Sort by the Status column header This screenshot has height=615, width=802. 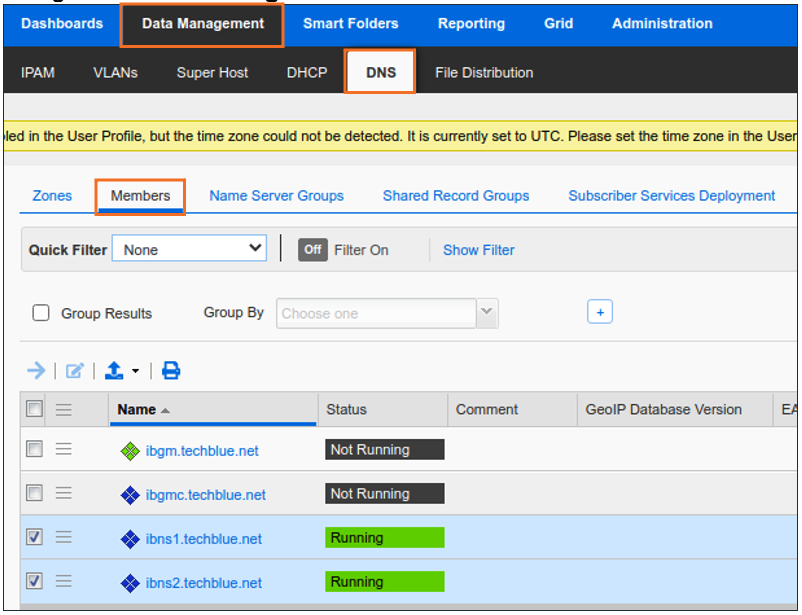pyautogui.click(x=346, y=409)
